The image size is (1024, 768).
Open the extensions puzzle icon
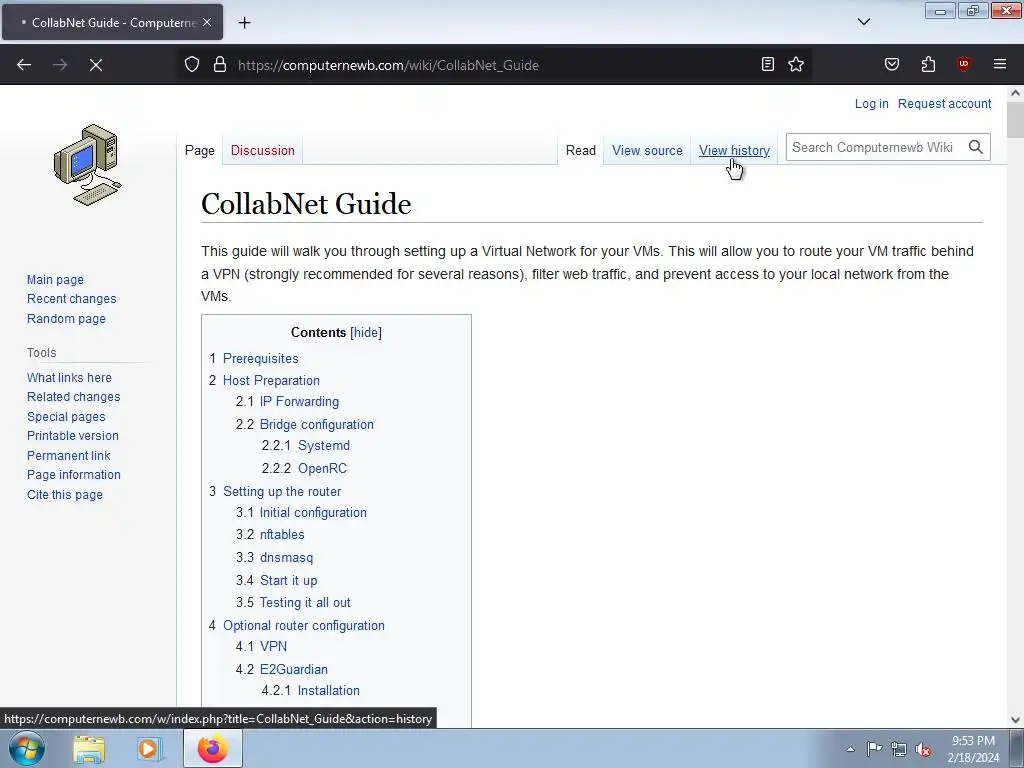point(928,65)
